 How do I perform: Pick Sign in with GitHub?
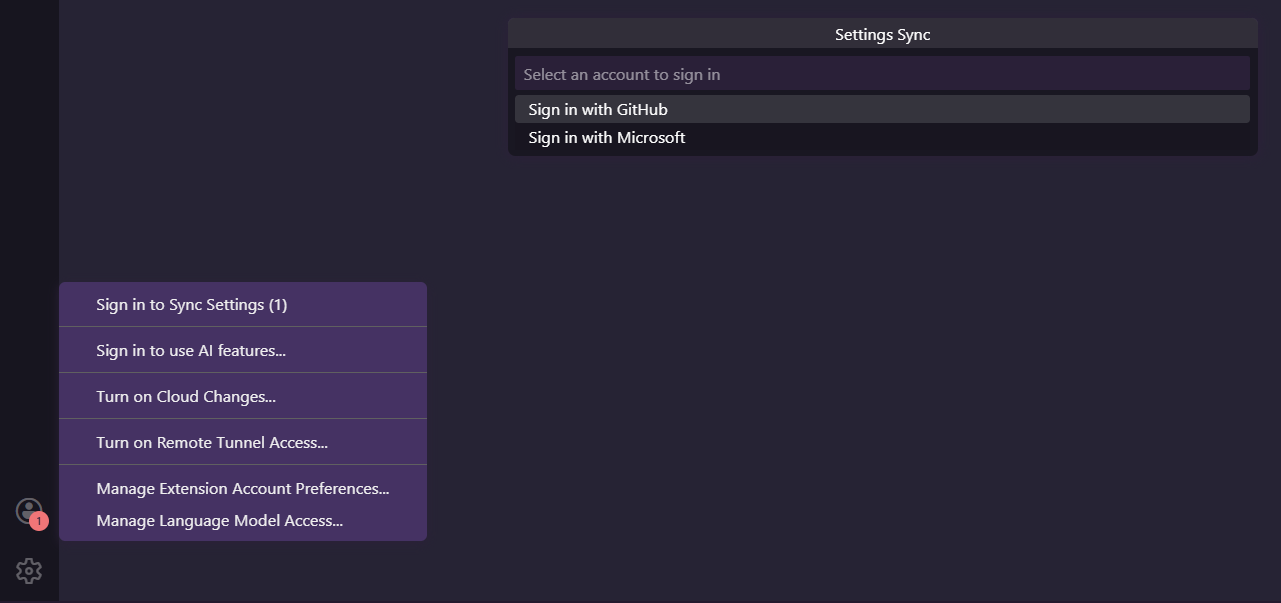(x=598, y=110)
